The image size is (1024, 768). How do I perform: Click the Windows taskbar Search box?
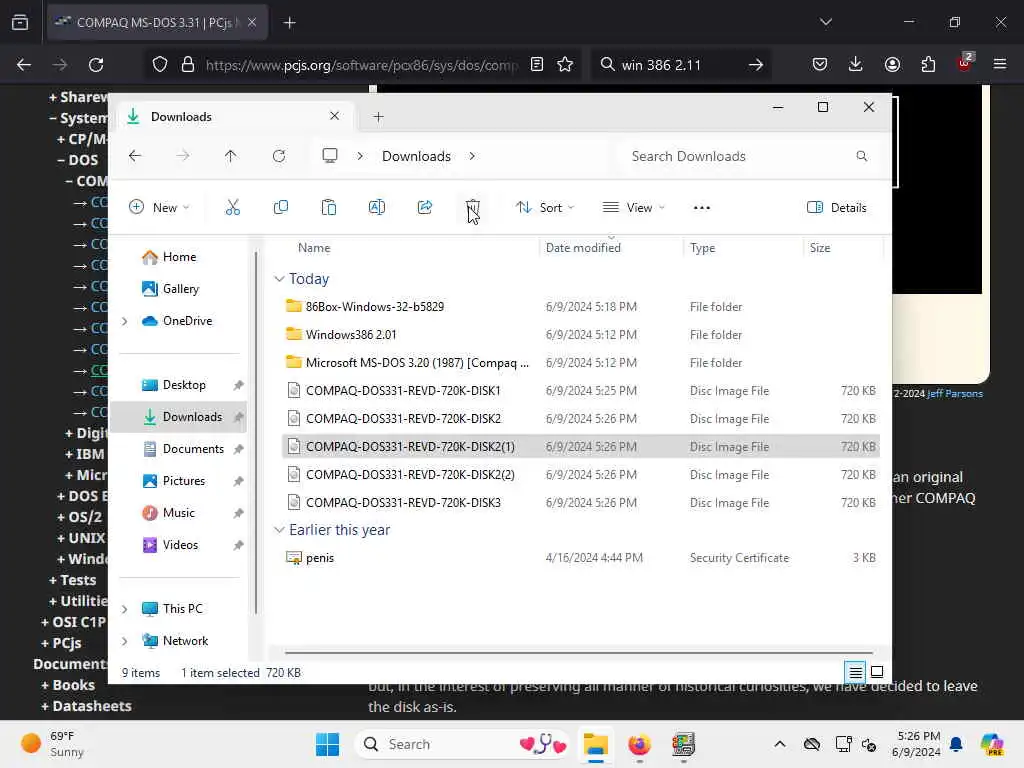[x=464, y=744]
